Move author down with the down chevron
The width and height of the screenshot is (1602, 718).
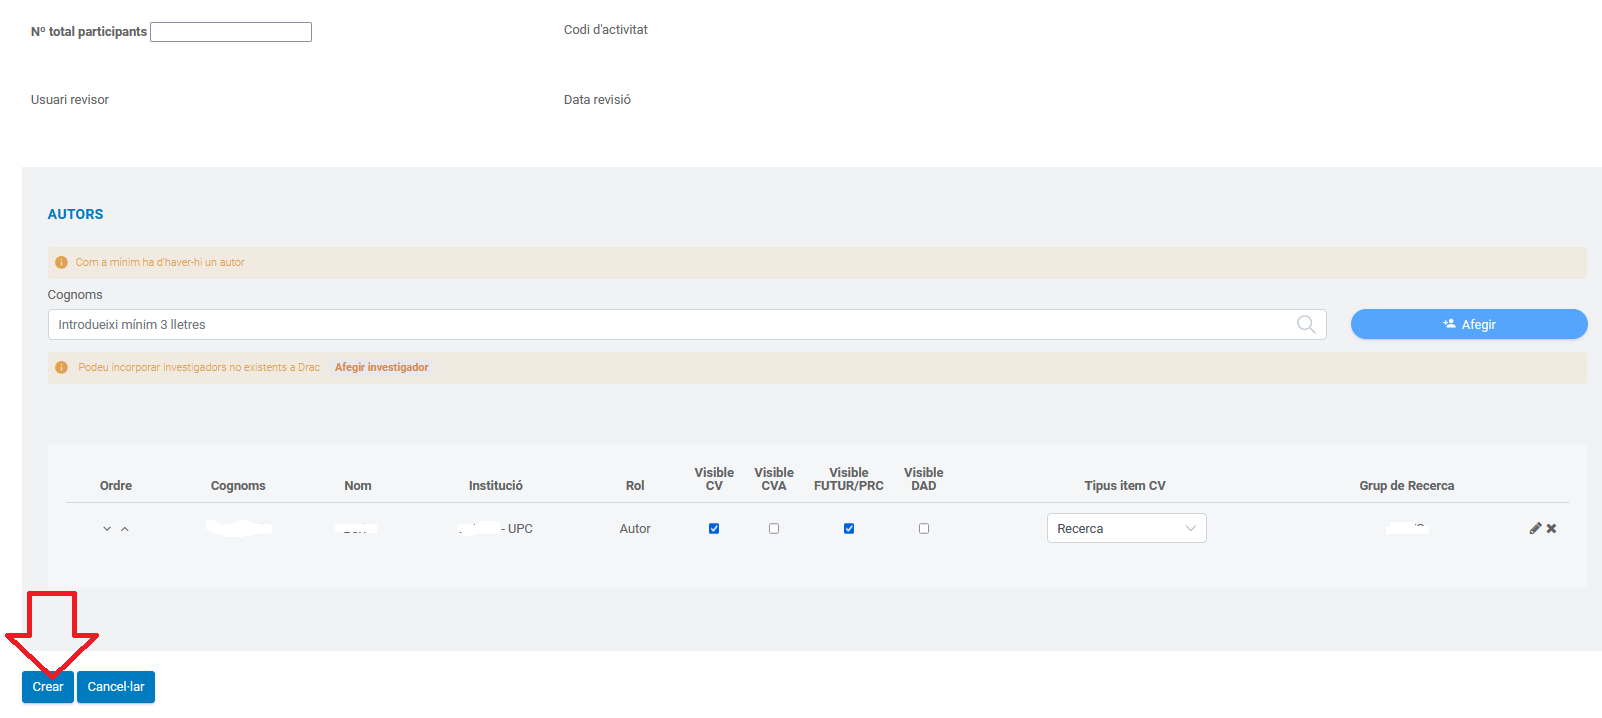[x=107, y=529]
